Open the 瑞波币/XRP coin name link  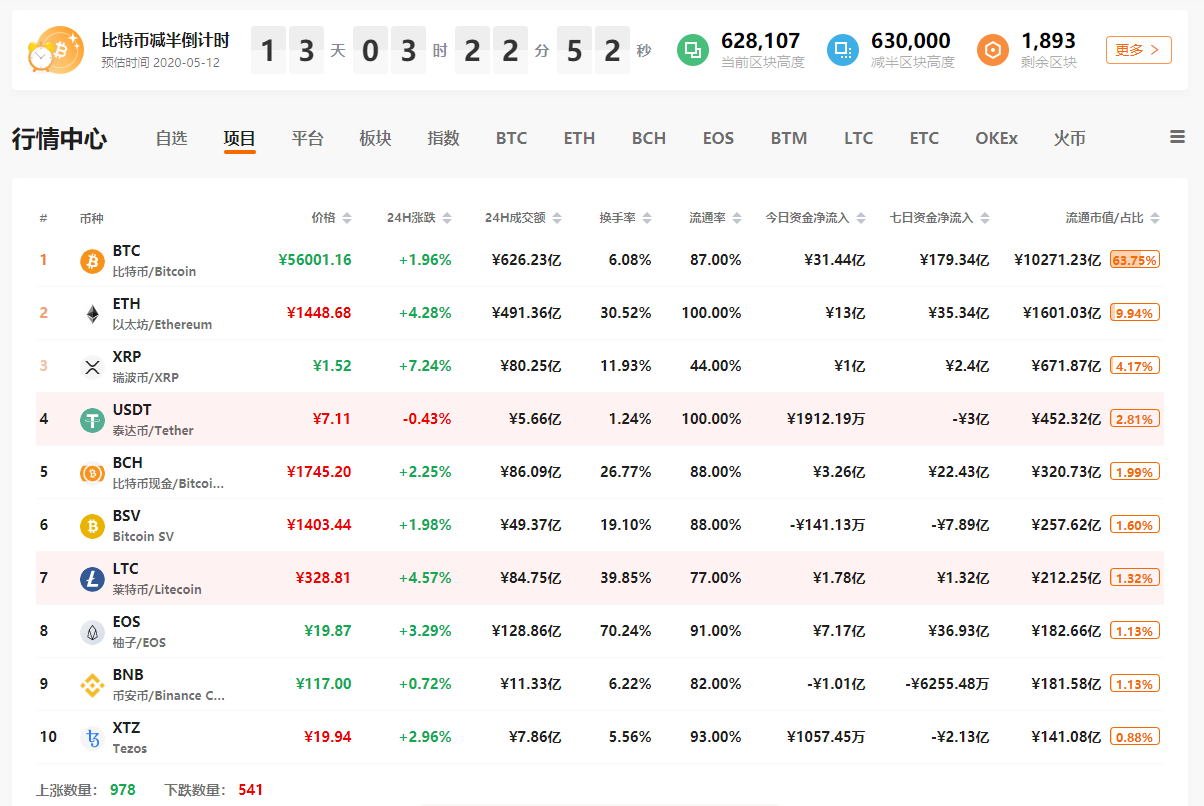click(x=146, y=378)
